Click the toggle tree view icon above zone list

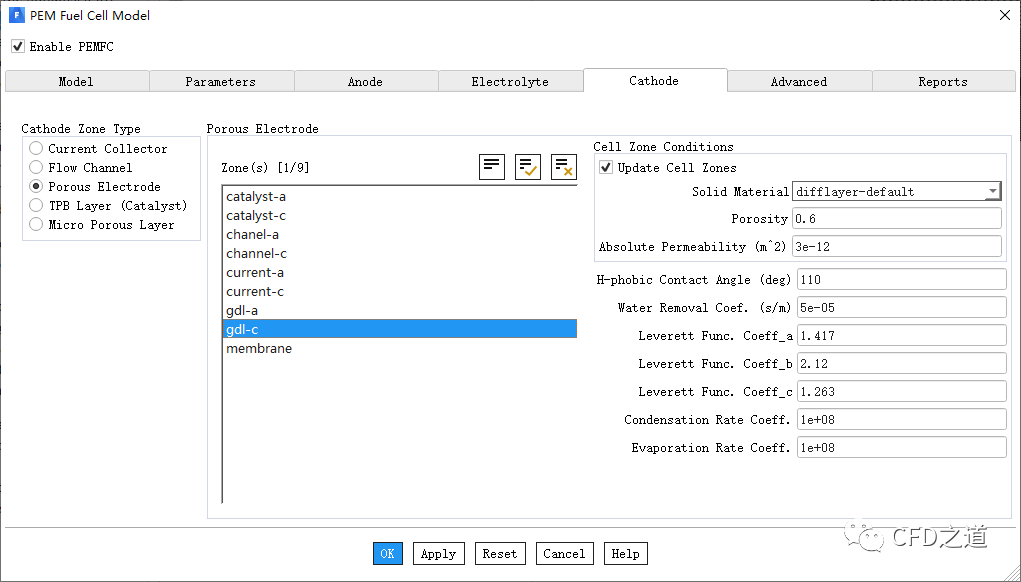coord(491,167)
